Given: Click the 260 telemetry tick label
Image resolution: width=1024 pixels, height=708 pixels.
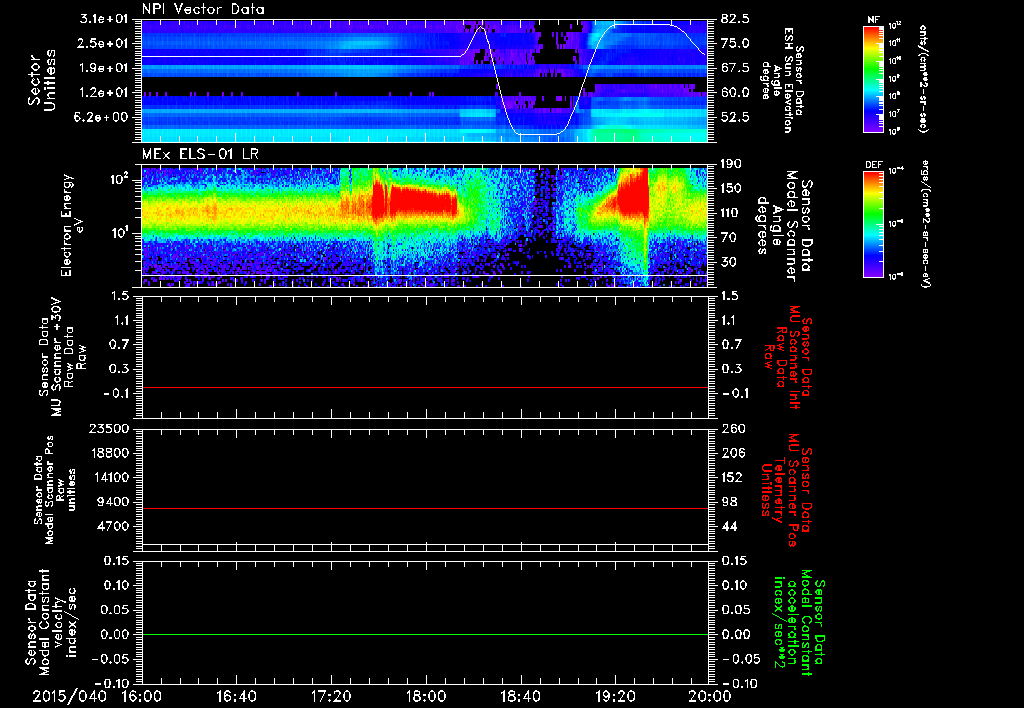Looking at the screenshot, I should pyautogui.click(x=733, y=428).
